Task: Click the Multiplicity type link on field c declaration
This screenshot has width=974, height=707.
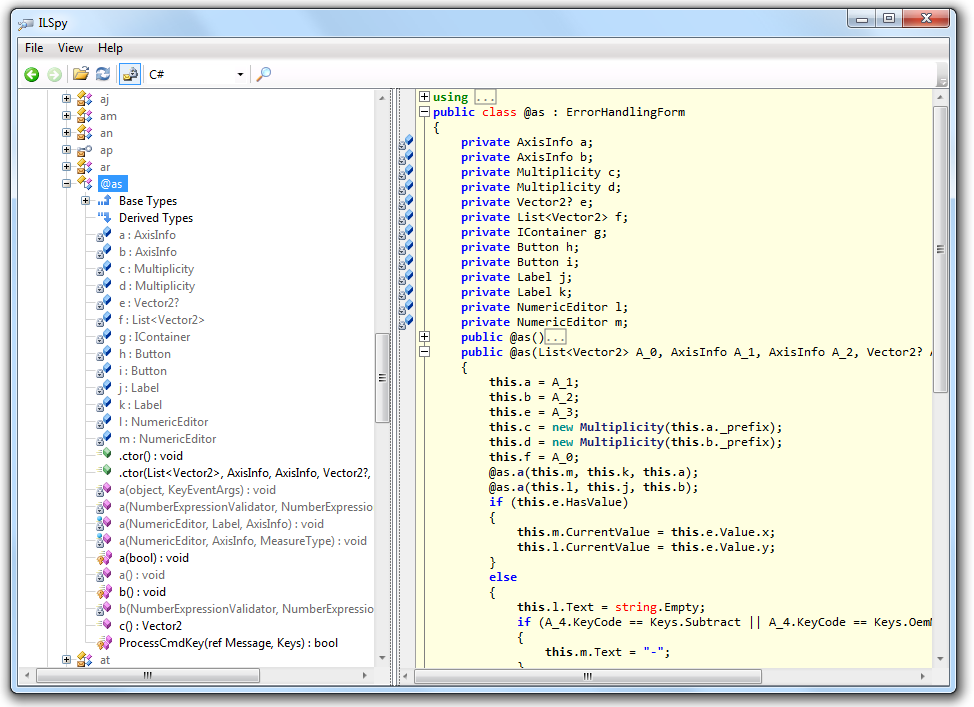Action: (x=558, y=172)
